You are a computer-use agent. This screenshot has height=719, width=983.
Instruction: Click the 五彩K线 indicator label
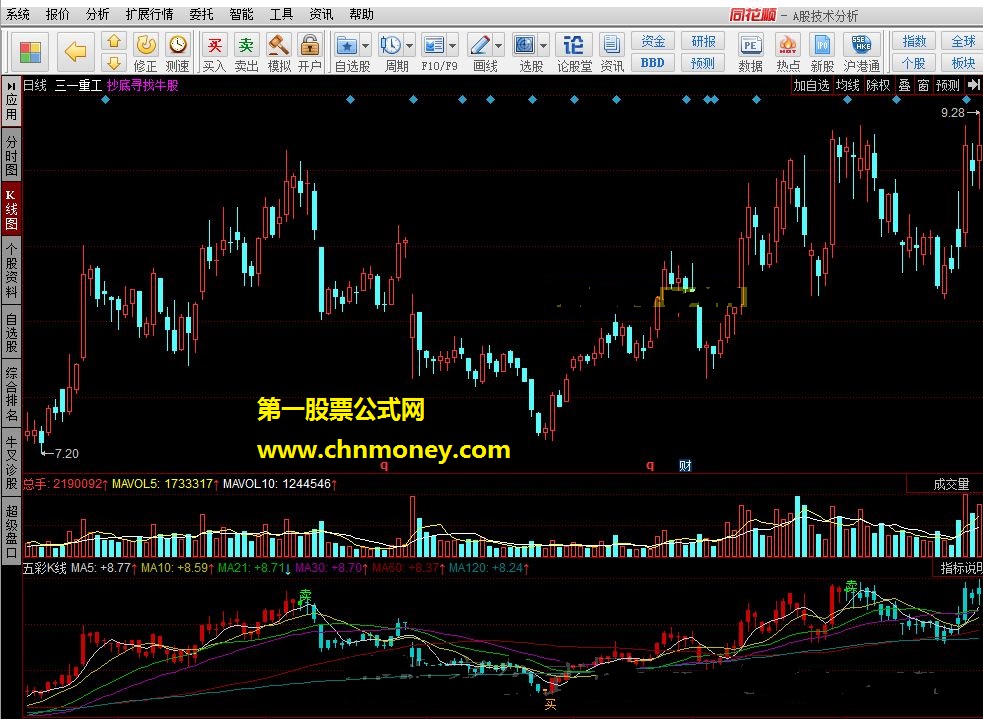click(x=45, y=569)
